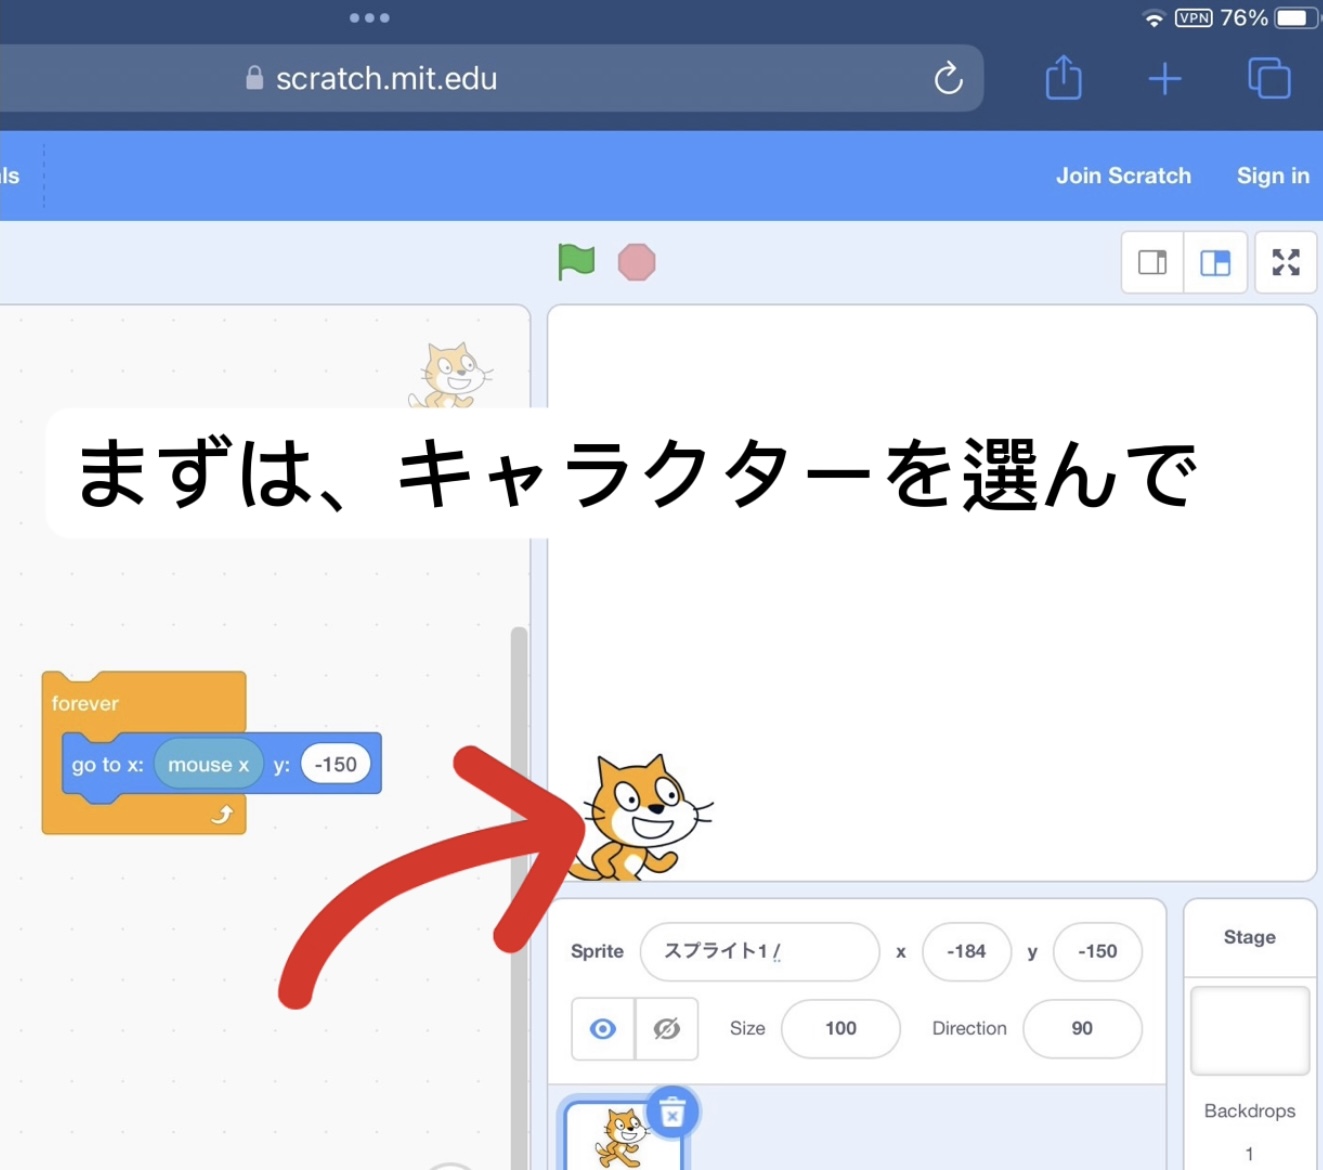
Task: Reload the scratch.mit.edu page
Action: coord(947,78)
